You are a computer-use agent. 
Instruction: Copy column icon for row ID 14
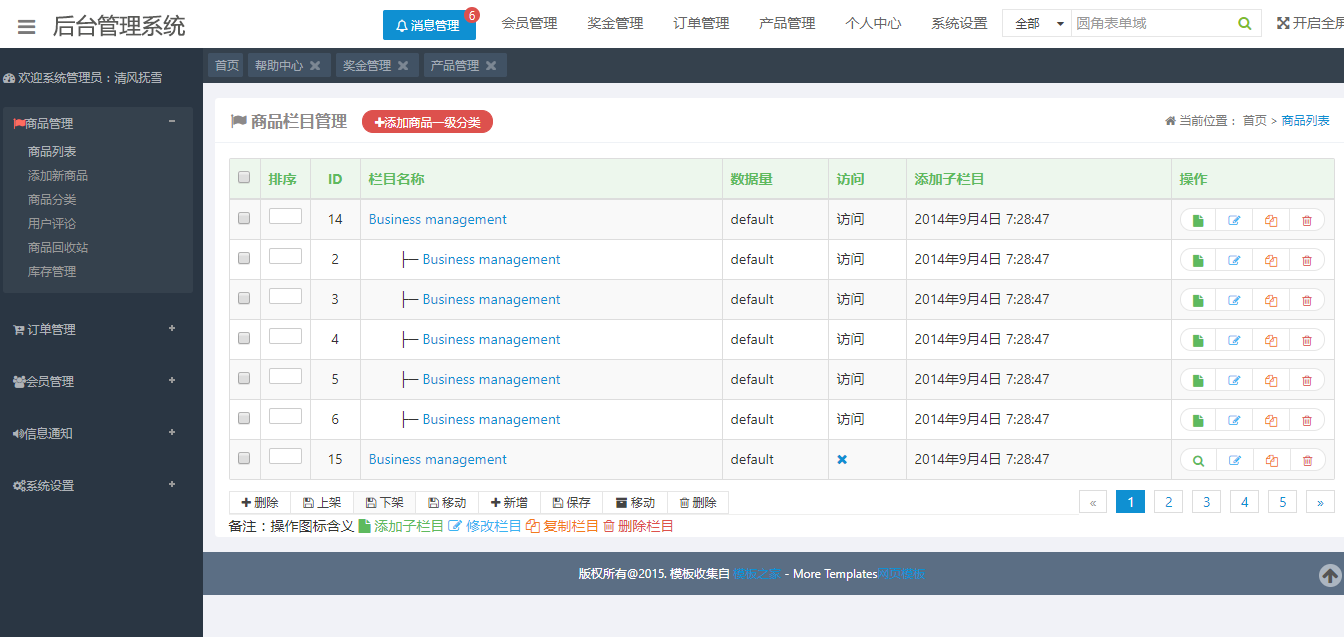tap(1271, 220)
